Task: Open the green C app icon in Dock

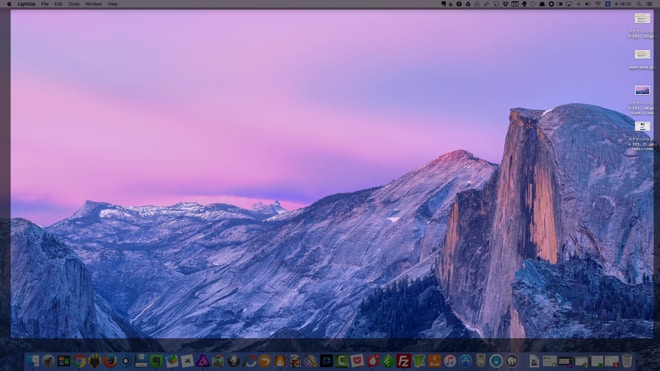Action: 342,361
